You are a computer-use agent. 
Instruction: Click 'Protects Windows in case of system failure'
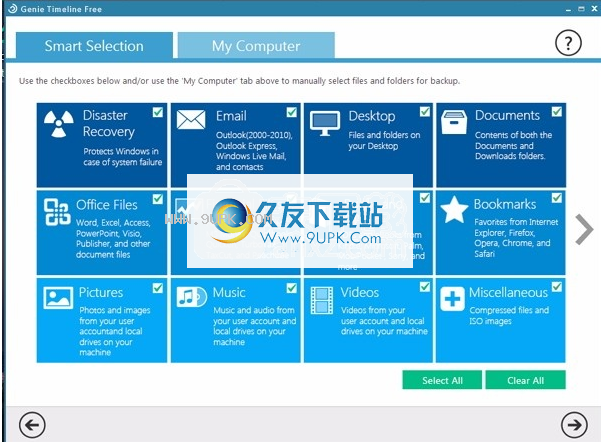tap(123, 156)
